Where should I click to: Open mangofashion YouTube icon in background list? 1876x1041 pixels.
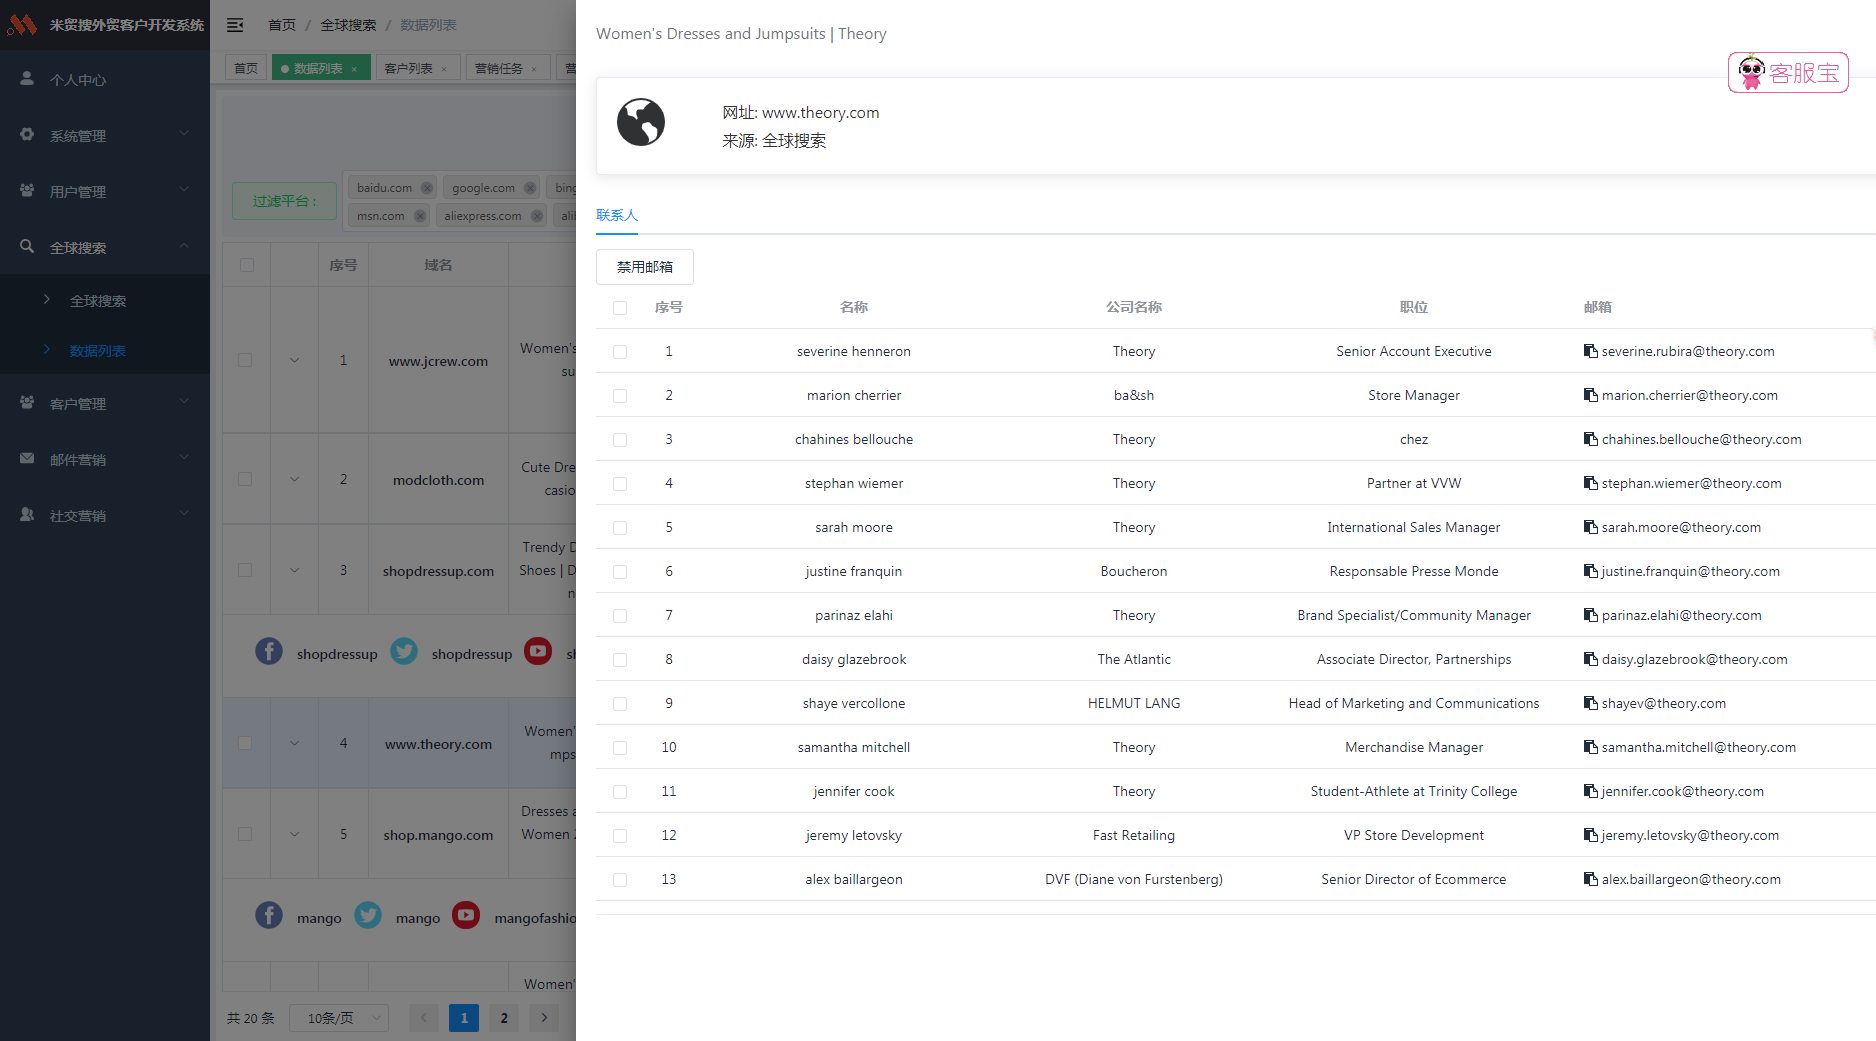click(466, 915)
